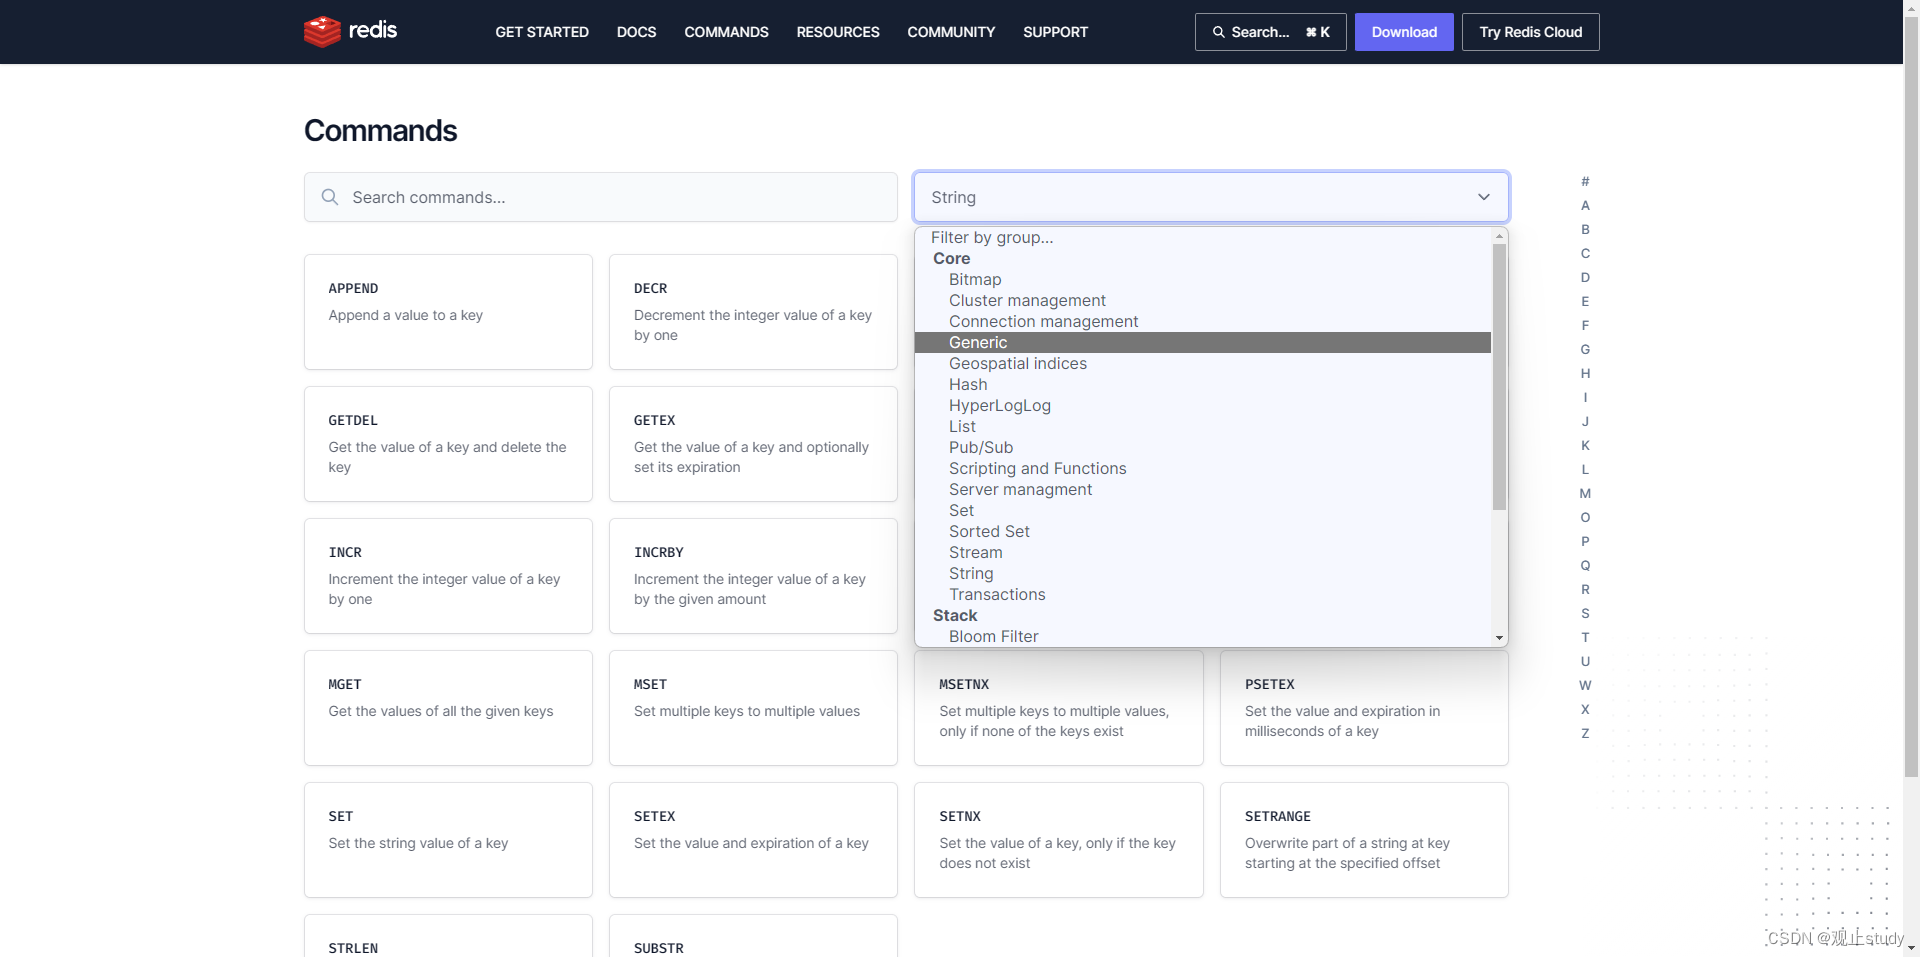Choose Transactions in the group list
Viewport: 1920px width, 957px height.
coord(1203,594)
